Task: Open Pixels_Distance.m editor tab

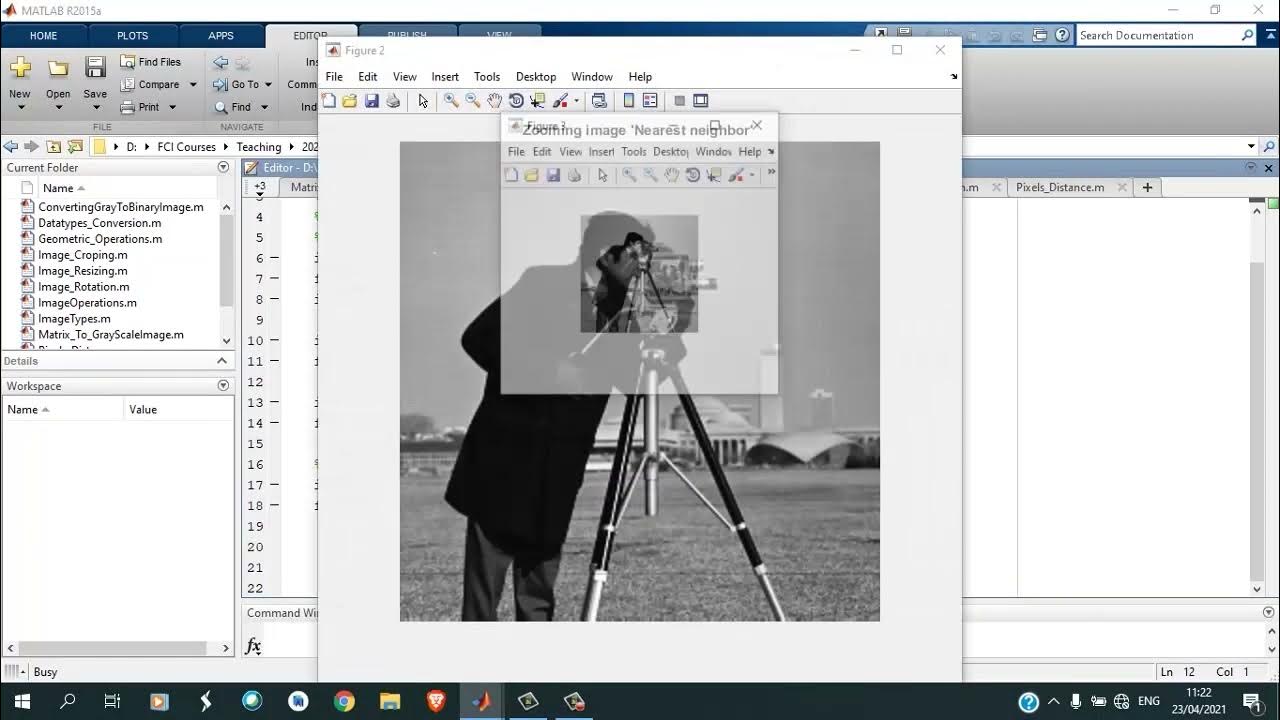Action: point(1060,187)
